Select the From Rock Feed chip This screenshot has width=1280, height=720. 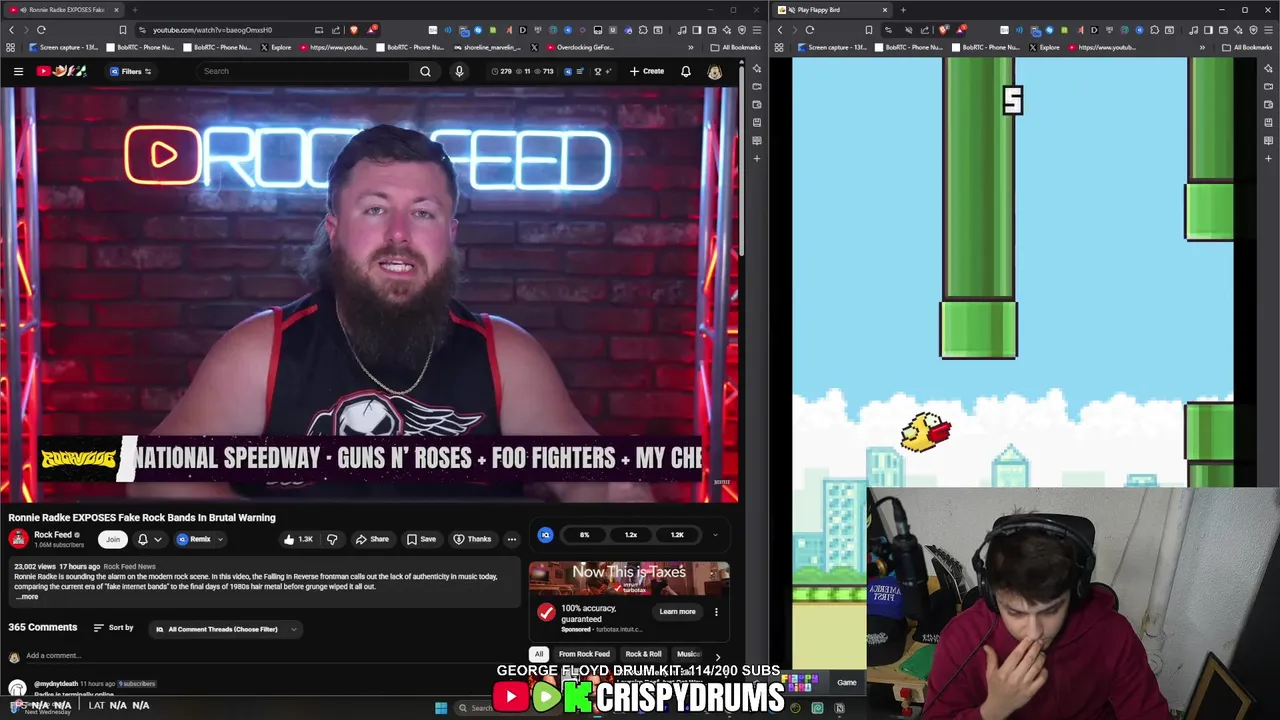(584, 654)
